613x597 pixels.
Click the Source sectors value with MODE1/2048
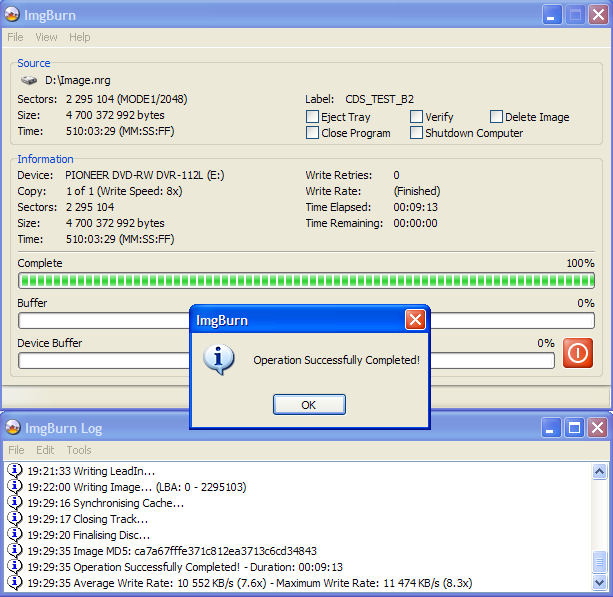127,99
